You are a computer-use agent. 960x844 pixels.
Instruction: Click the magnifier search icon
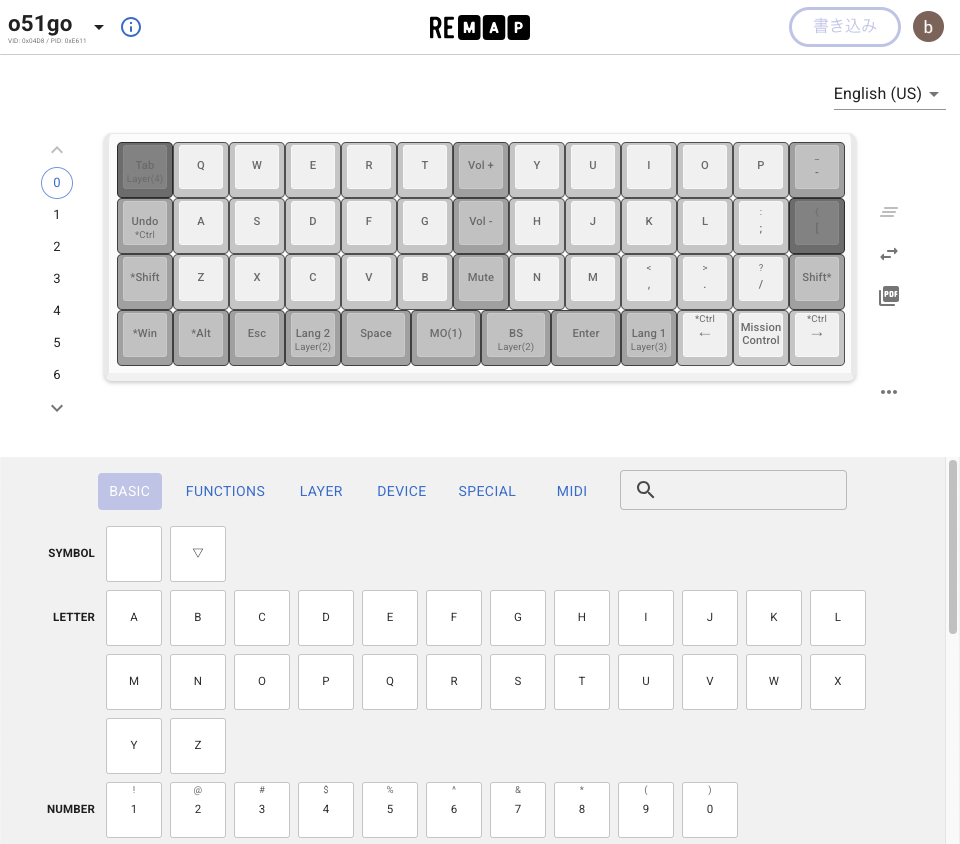coord(645,490)
